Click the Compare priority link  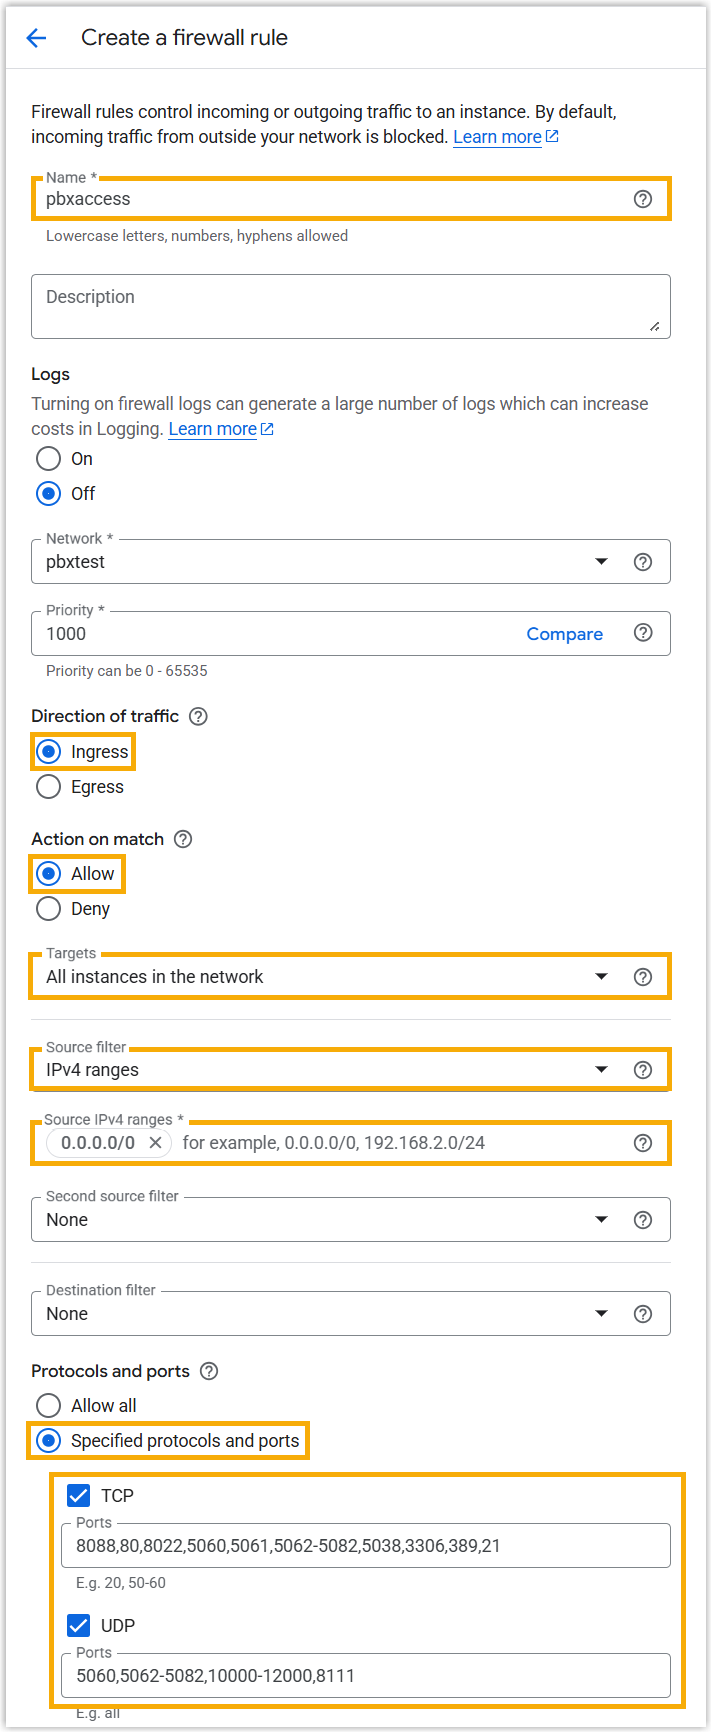pos(564,634)
